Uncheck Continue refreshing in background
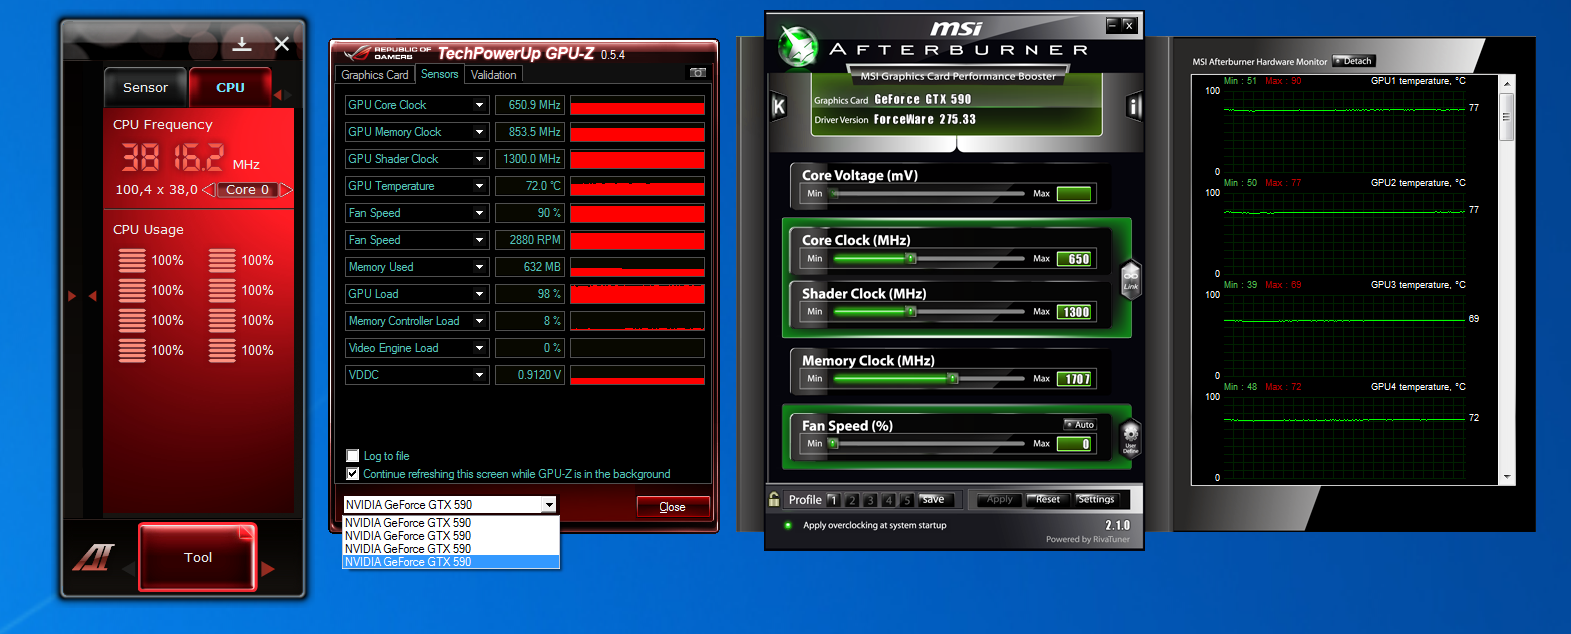The image size is (1571, 634). point(352,474)
